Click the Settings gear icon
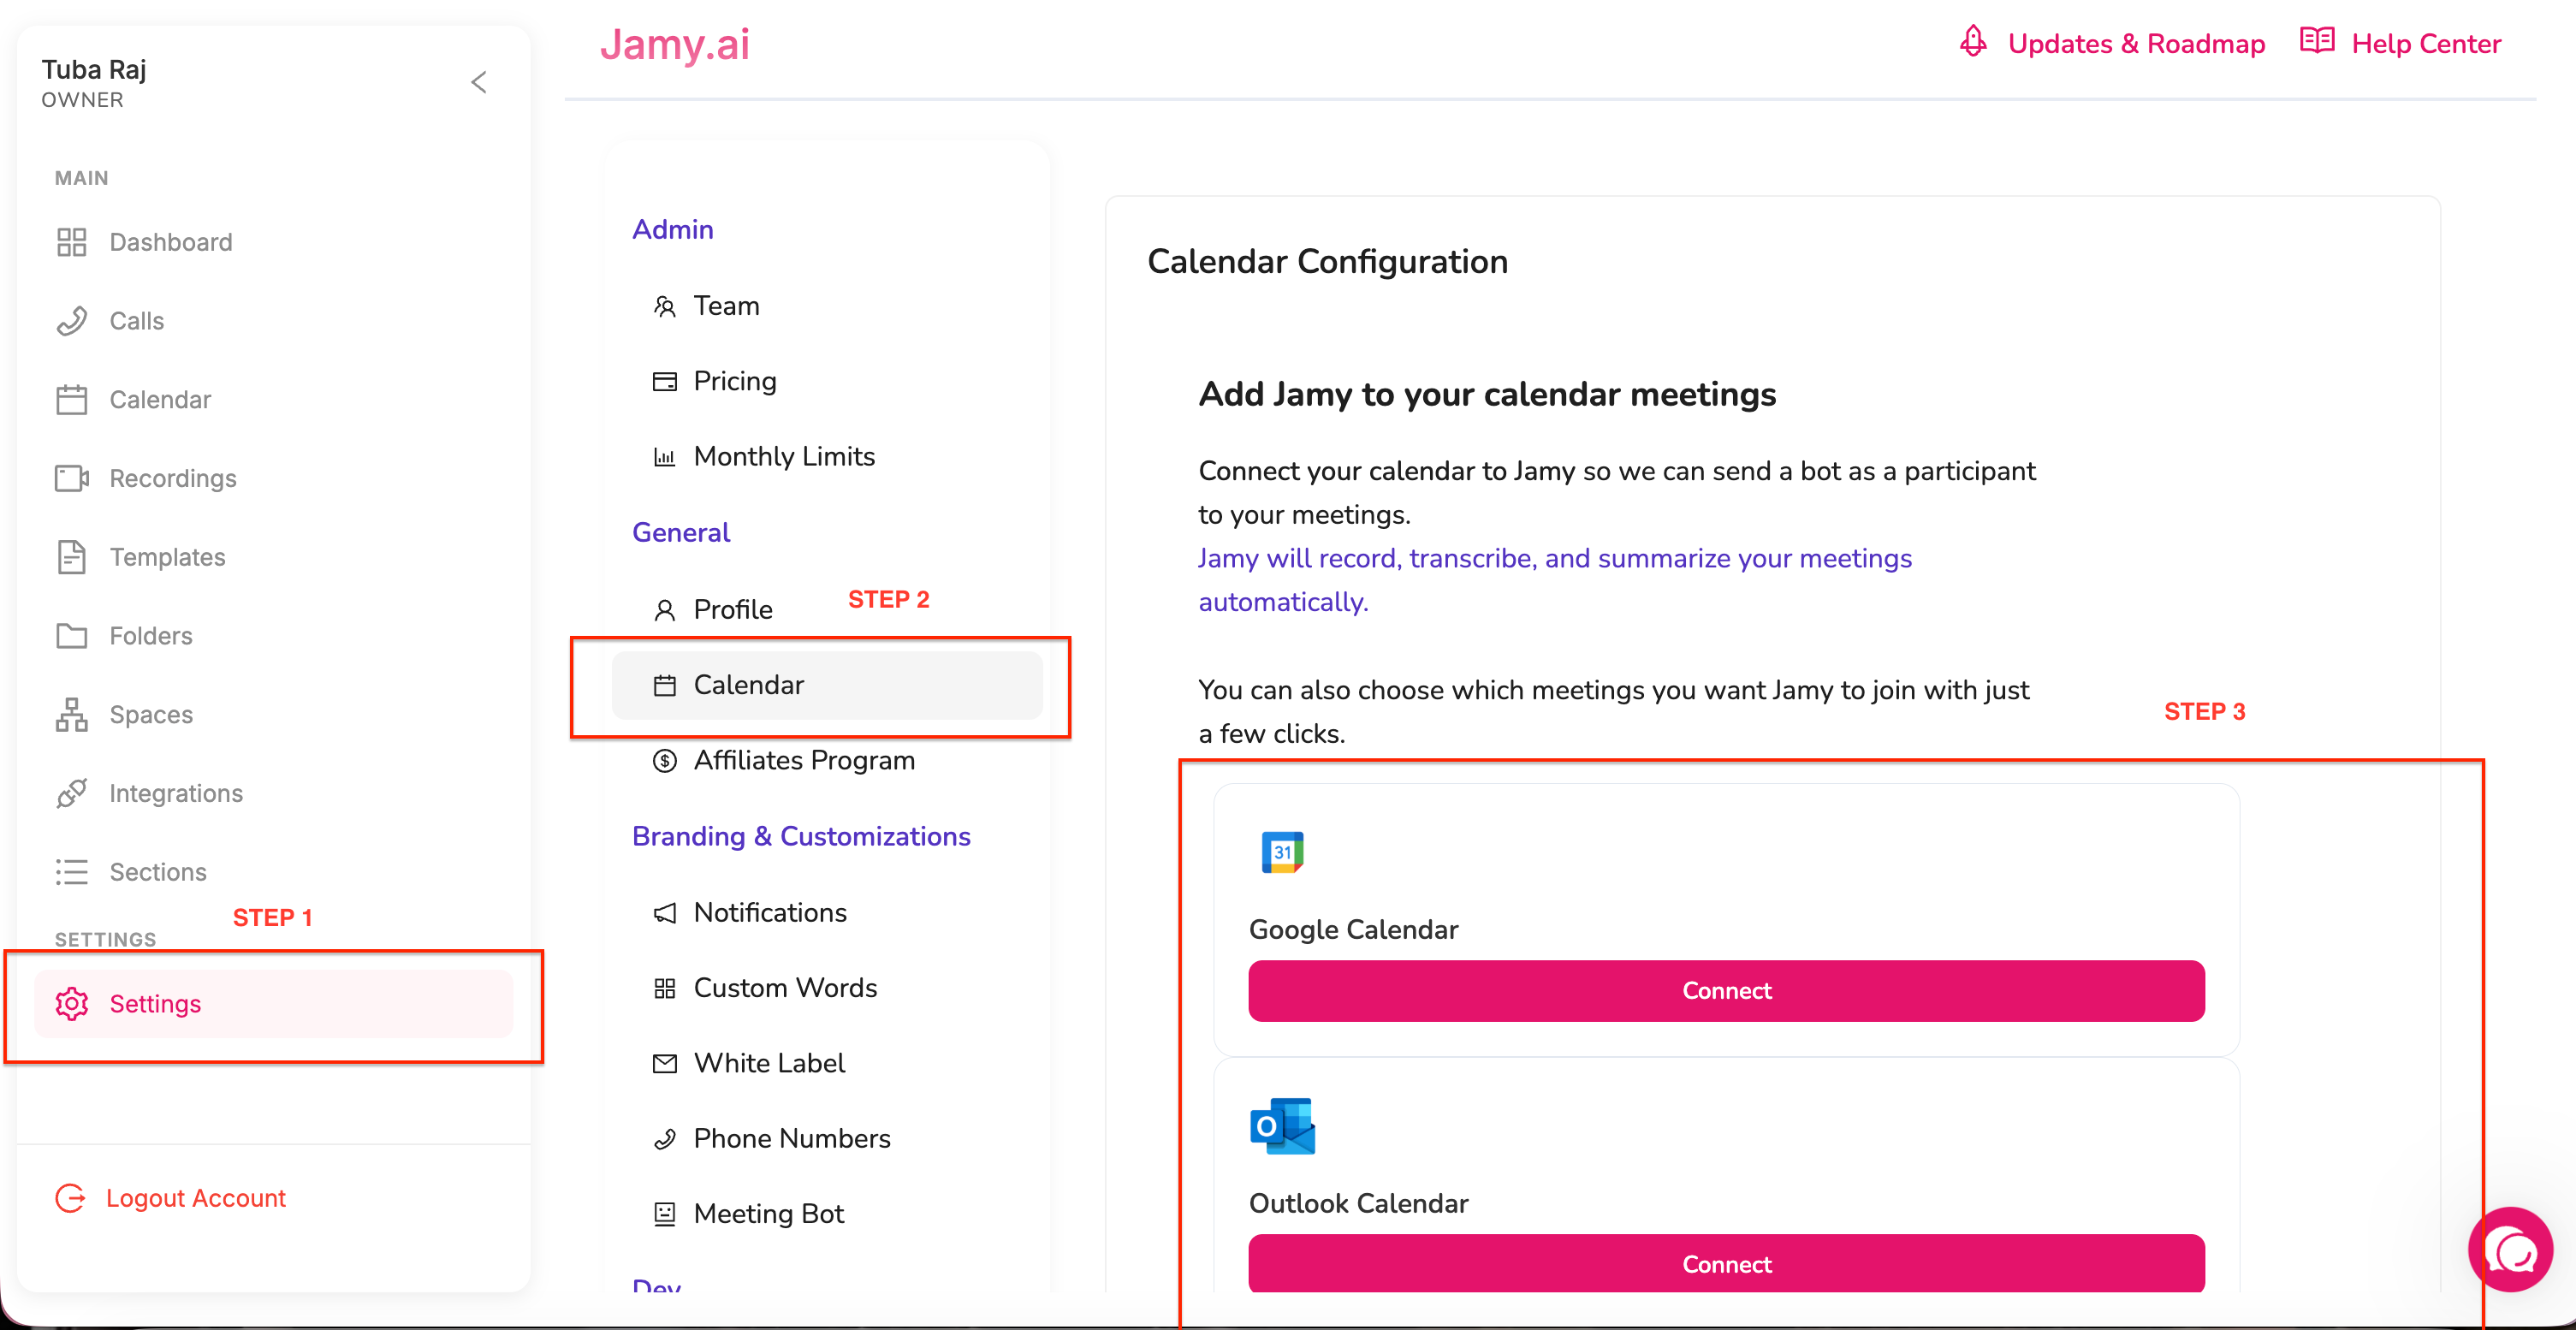2576x1330 pixels. pyautogui.click(x=72, y=1004)
